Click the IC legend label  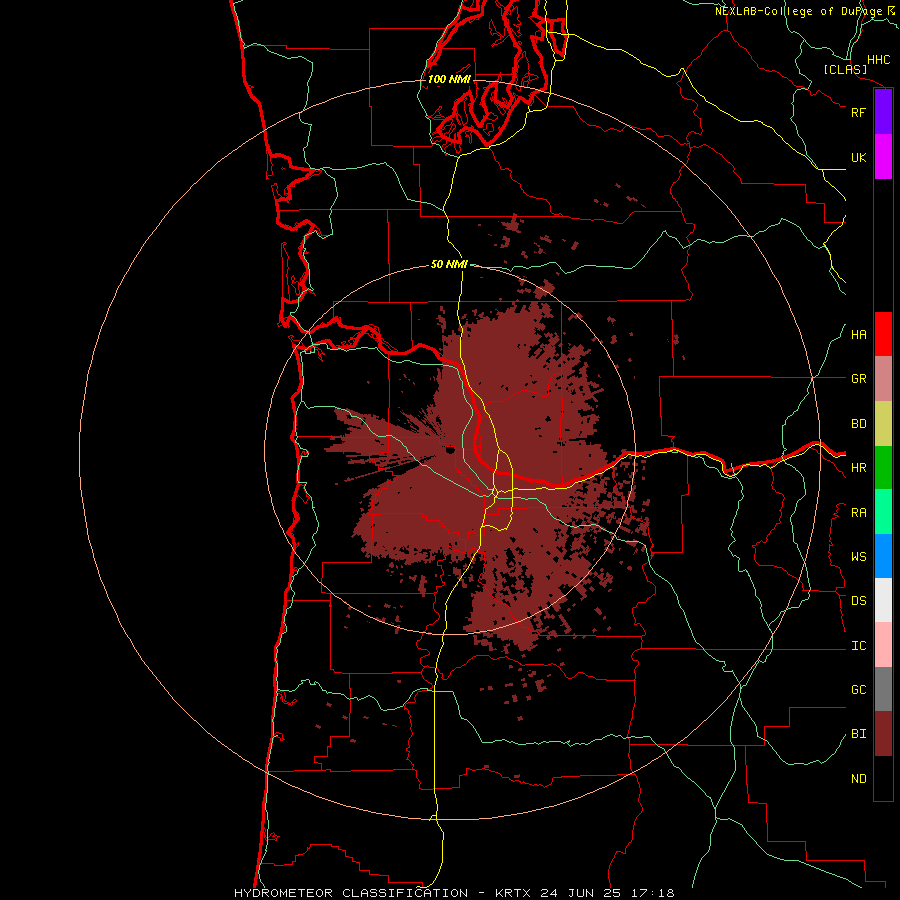point(858,646)
